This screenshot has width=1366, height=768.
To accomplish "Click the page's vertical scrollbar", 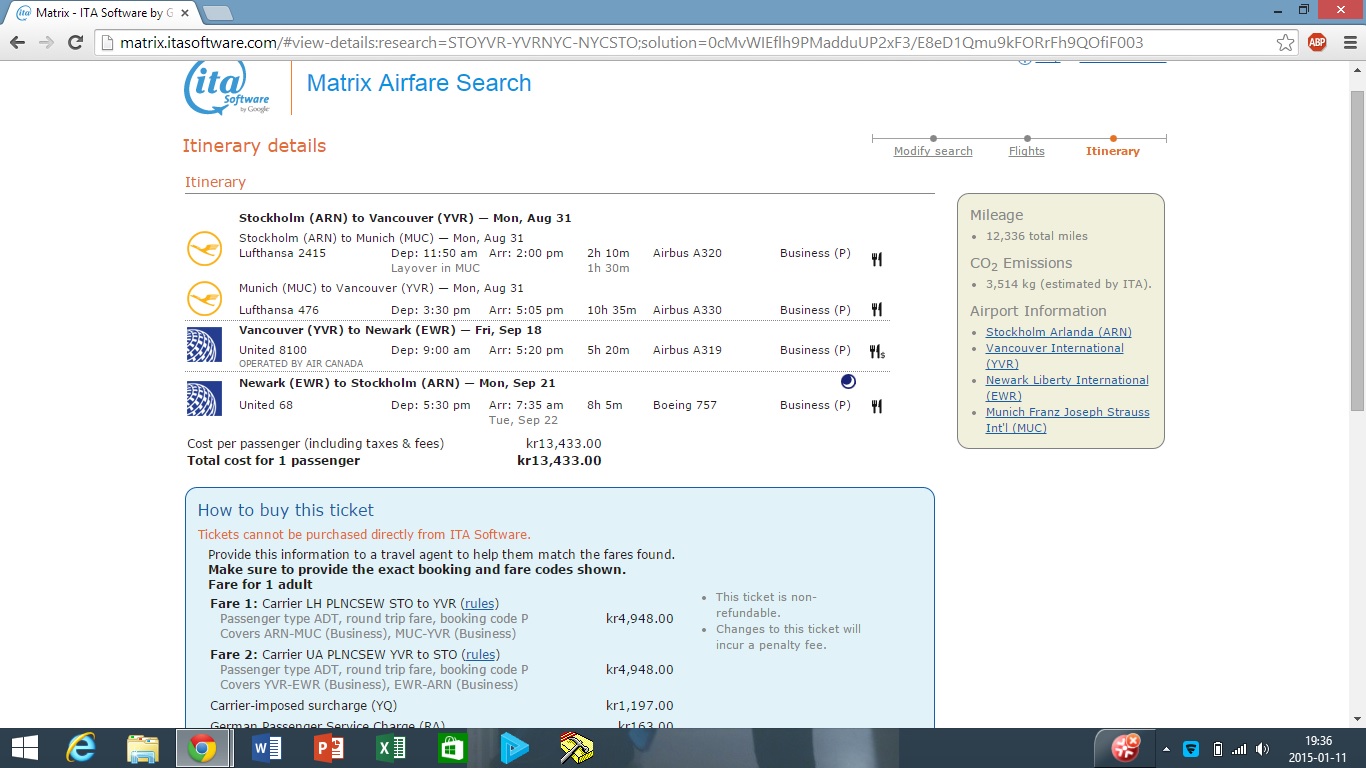I will pos(1356,250).
